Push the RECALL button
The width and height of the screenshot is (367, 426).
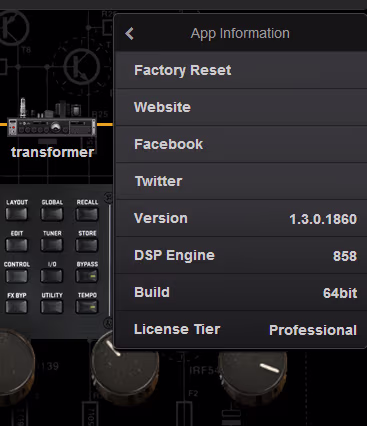(x=87, y=214)
